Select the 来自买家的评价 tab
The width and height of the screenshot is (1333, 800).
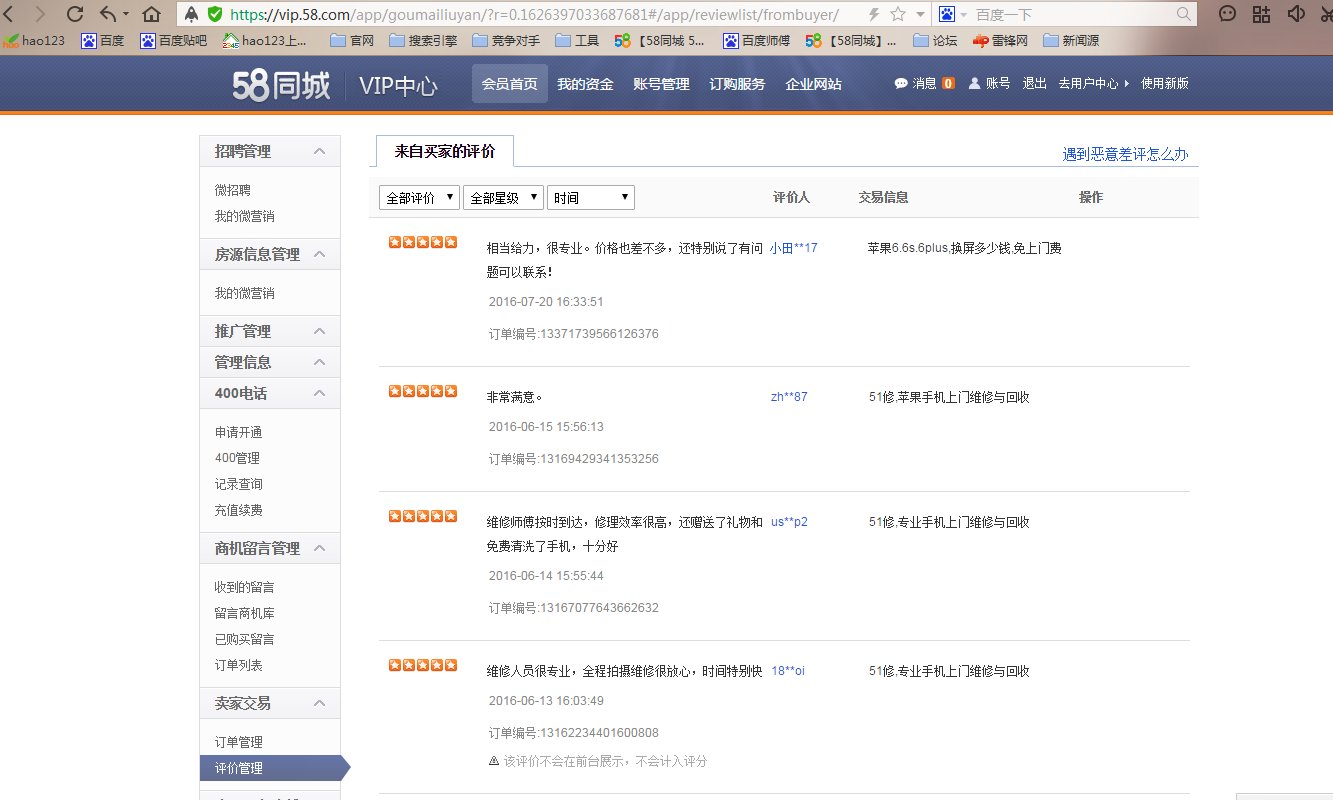click(443, 150)
